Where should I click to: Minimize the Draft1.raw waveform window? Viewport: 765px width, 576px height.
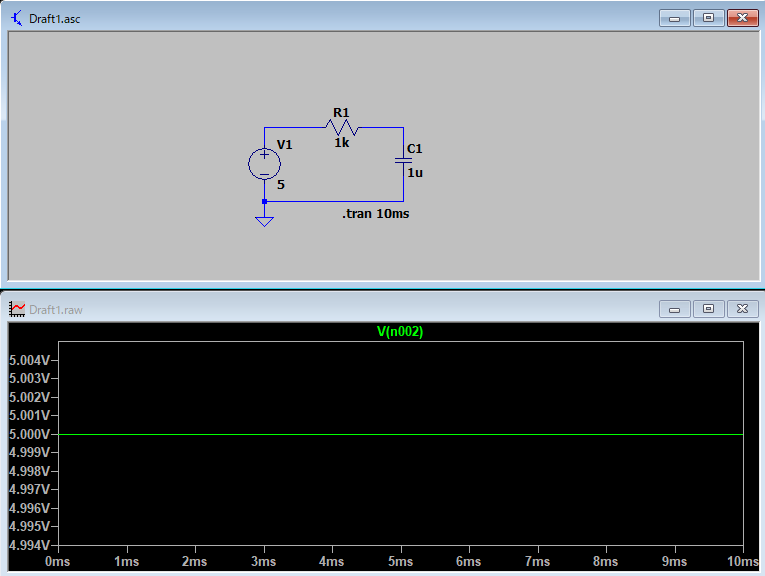point(676,309)
